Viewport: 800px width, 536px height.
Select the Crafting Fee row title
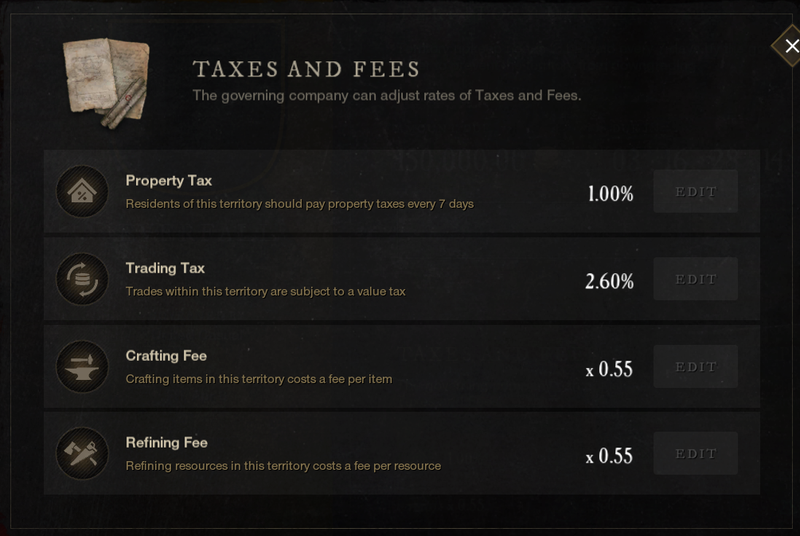pos(166,355)
